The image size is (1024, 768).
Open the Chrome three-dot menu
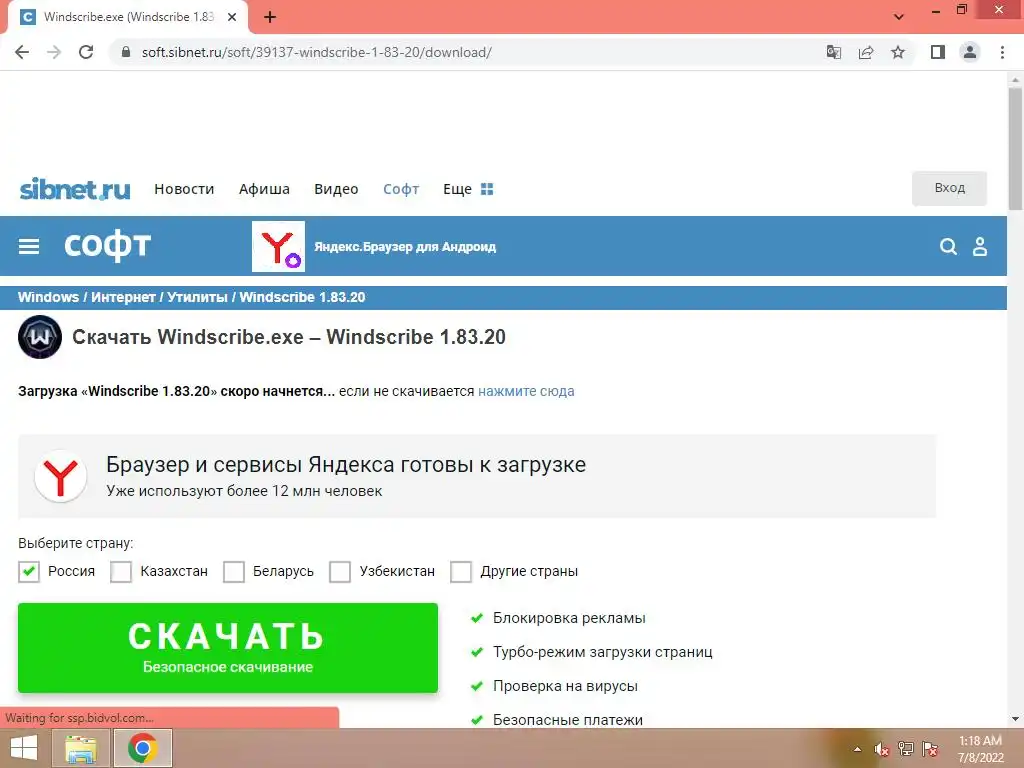tap(1002, 52)
